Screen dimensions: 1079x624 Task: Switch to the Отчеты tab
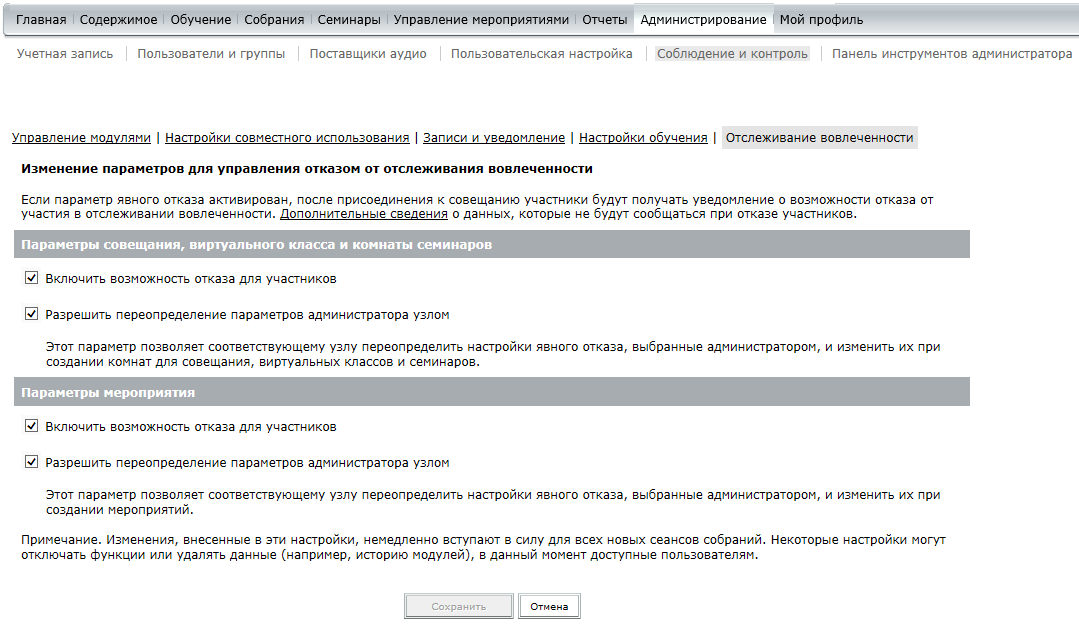pyautogui.click(x=605, y=20)
